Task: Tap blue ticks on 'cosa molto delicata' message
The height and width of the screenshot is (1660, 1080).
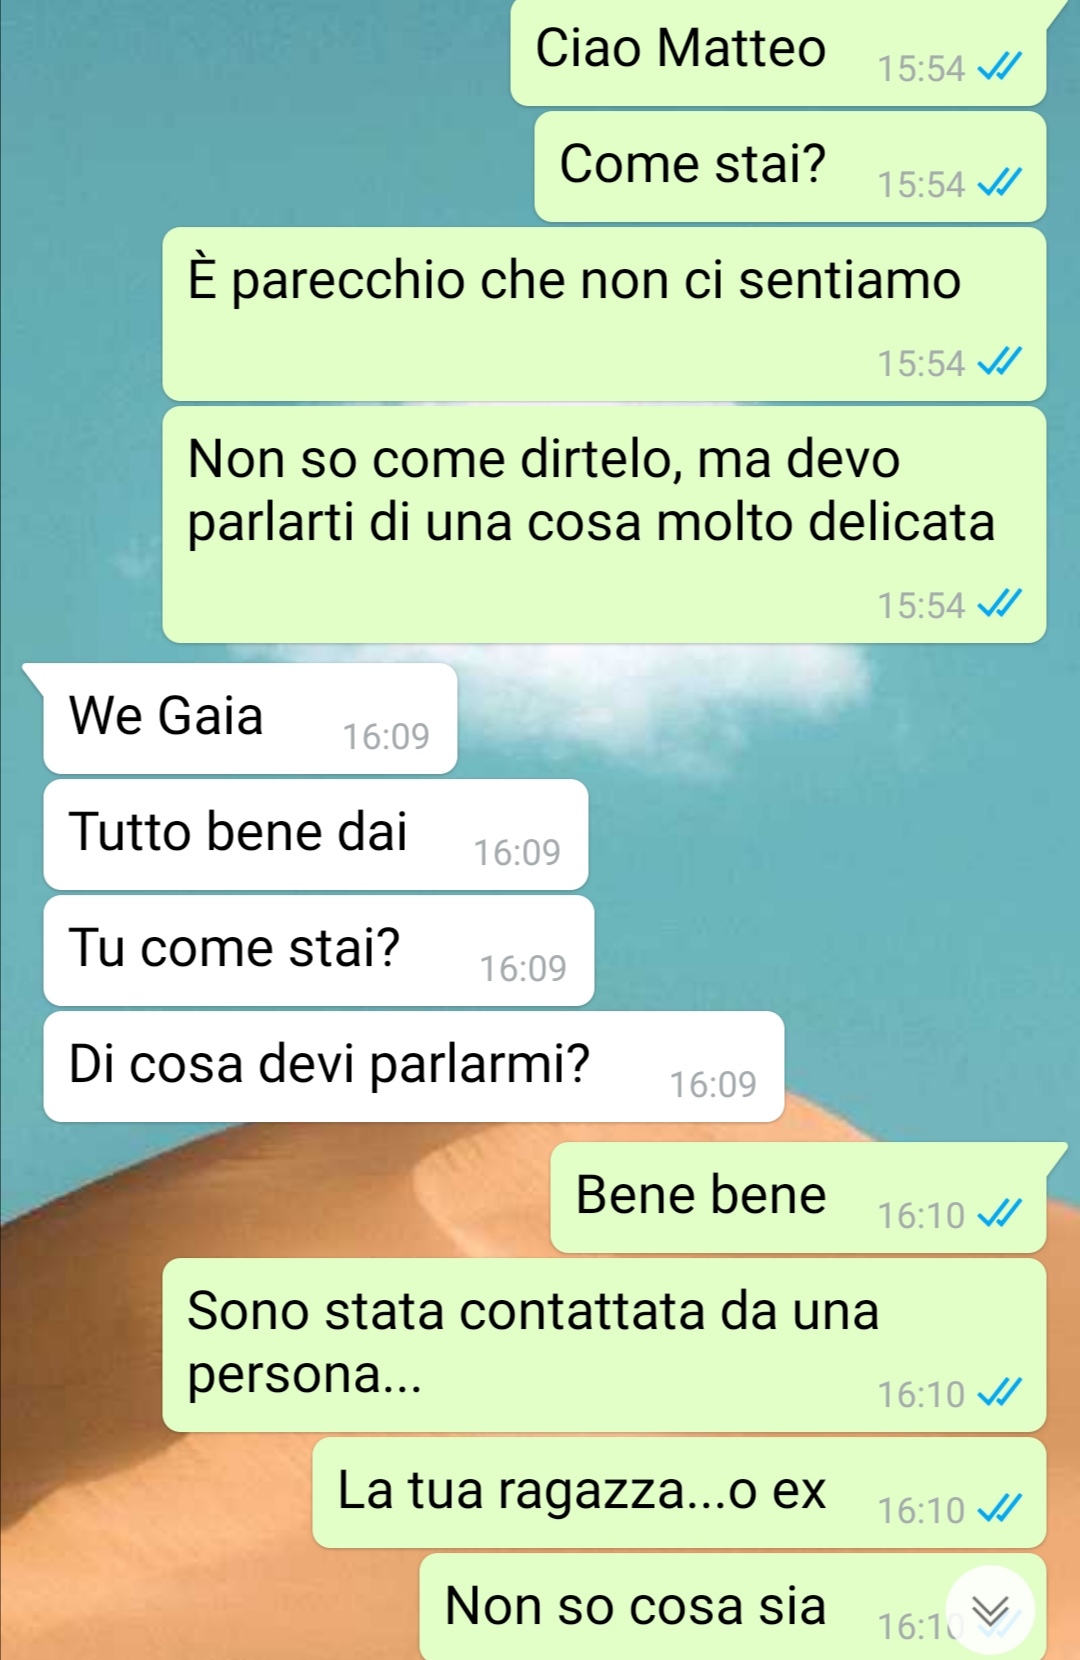Action: (x=999, y=605)
